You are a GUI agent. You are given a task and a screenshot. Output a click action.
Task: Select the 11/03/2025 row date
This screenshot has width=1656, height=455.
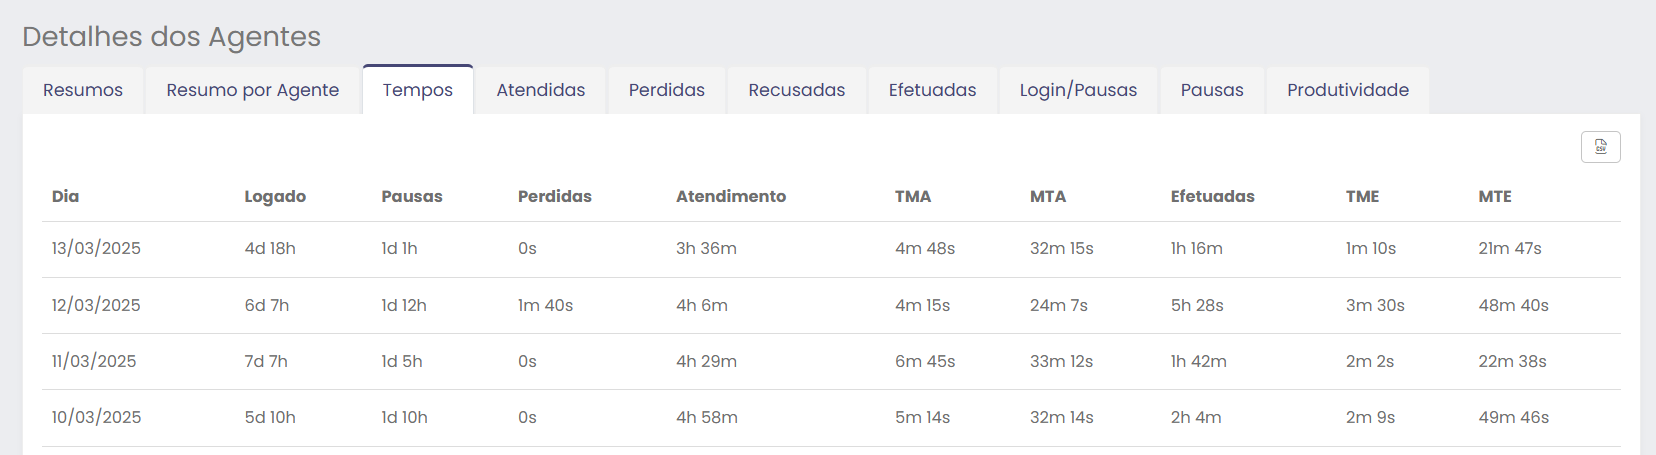click(94, 361)
